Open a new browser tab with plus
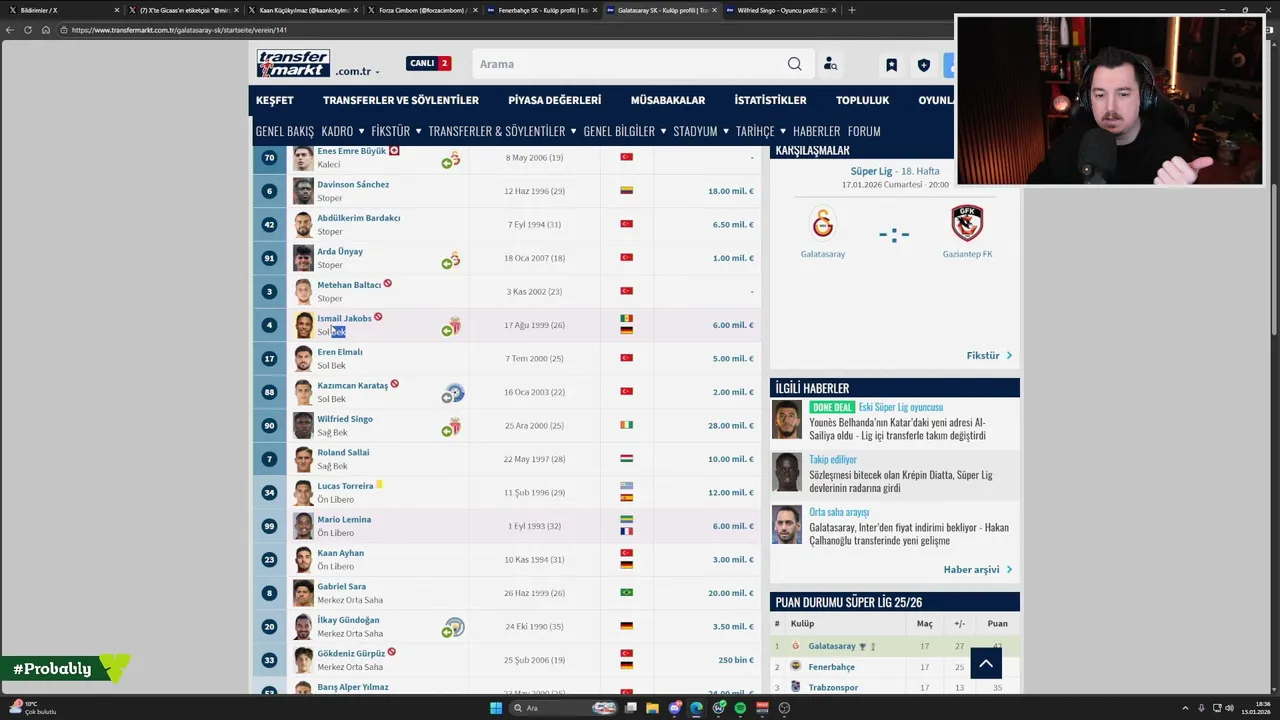 (x=852, y=10)
